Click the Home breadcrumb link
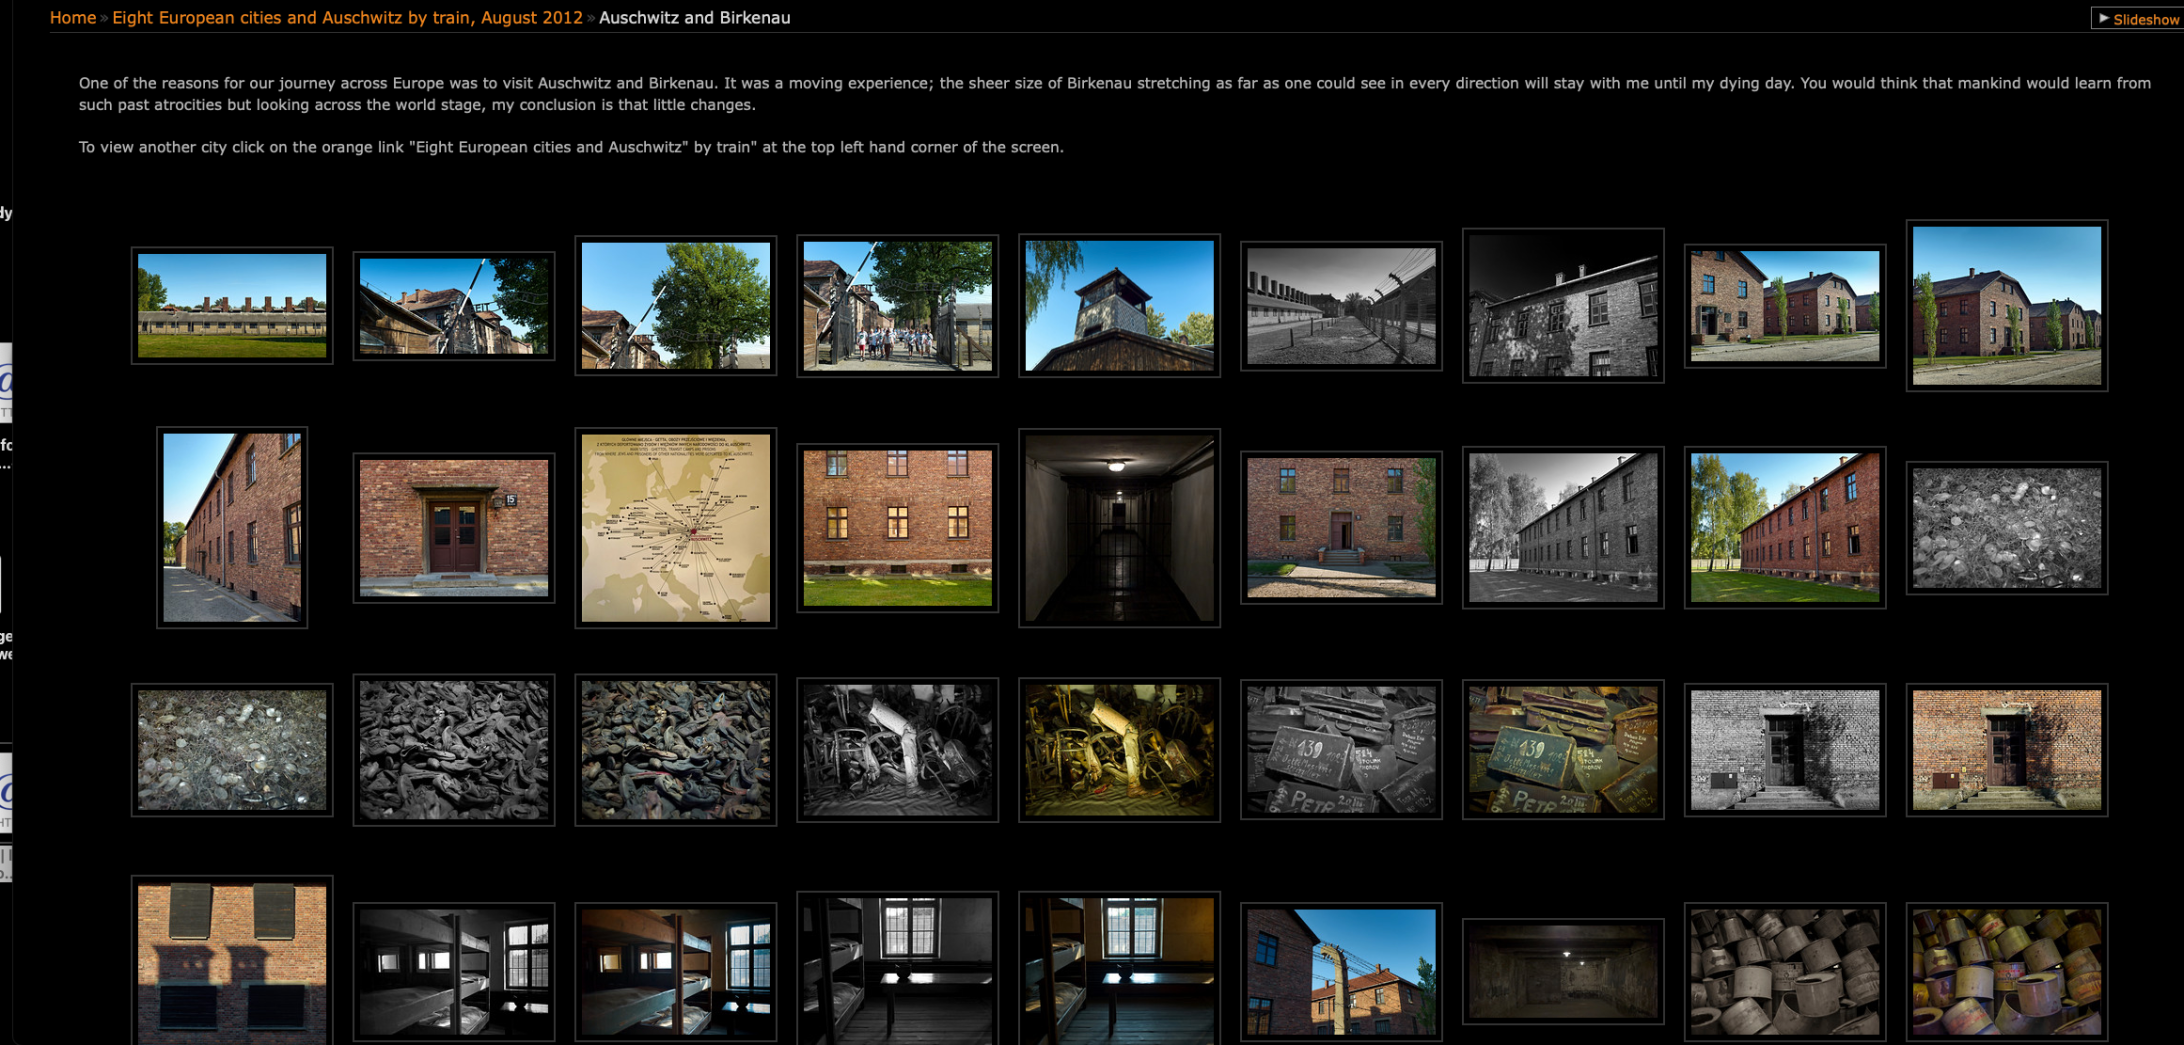 pos(72,18)
